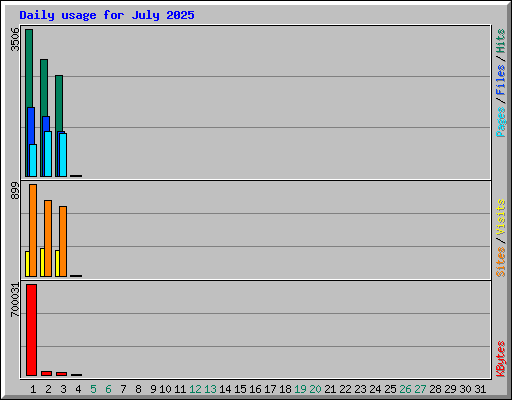Click the cyan Pages bar for day 2
The width and height of the screenshot is (512, 400).
tap(48, 154)
